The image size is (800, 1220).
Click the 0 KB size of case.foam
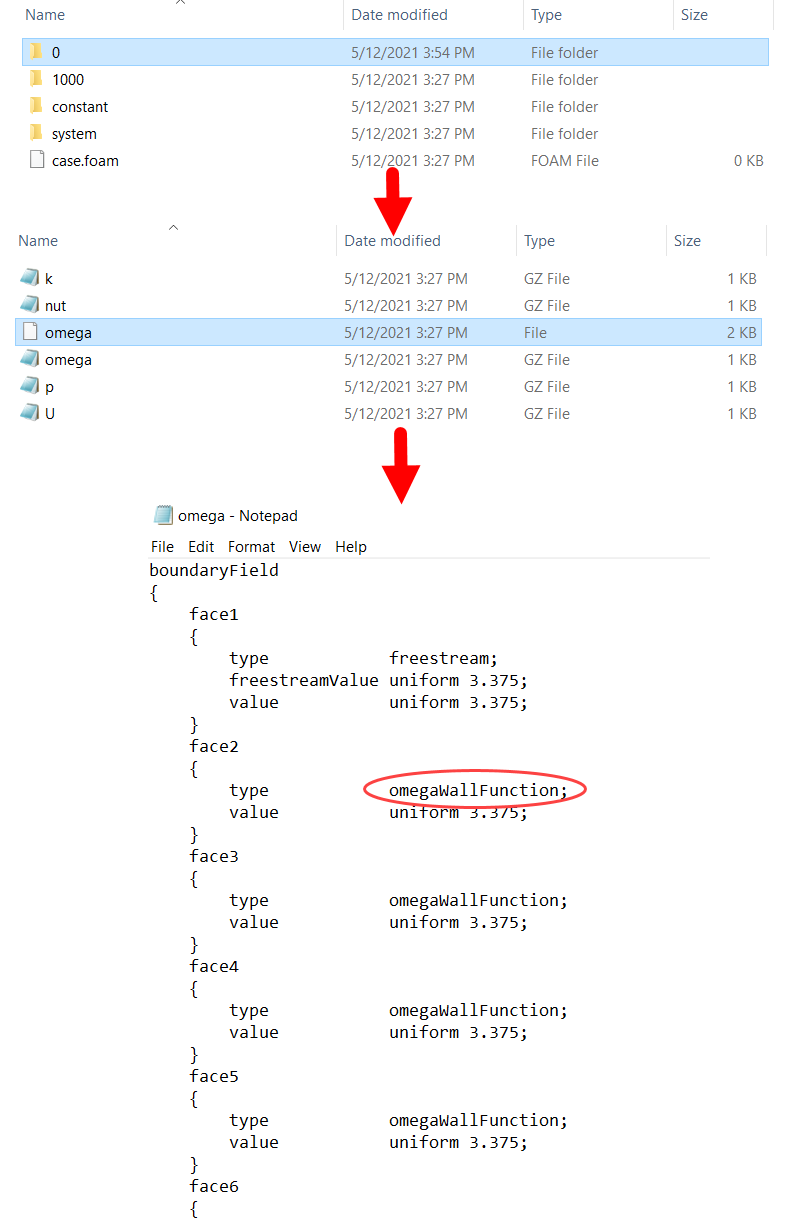click(x=749, y=160)
